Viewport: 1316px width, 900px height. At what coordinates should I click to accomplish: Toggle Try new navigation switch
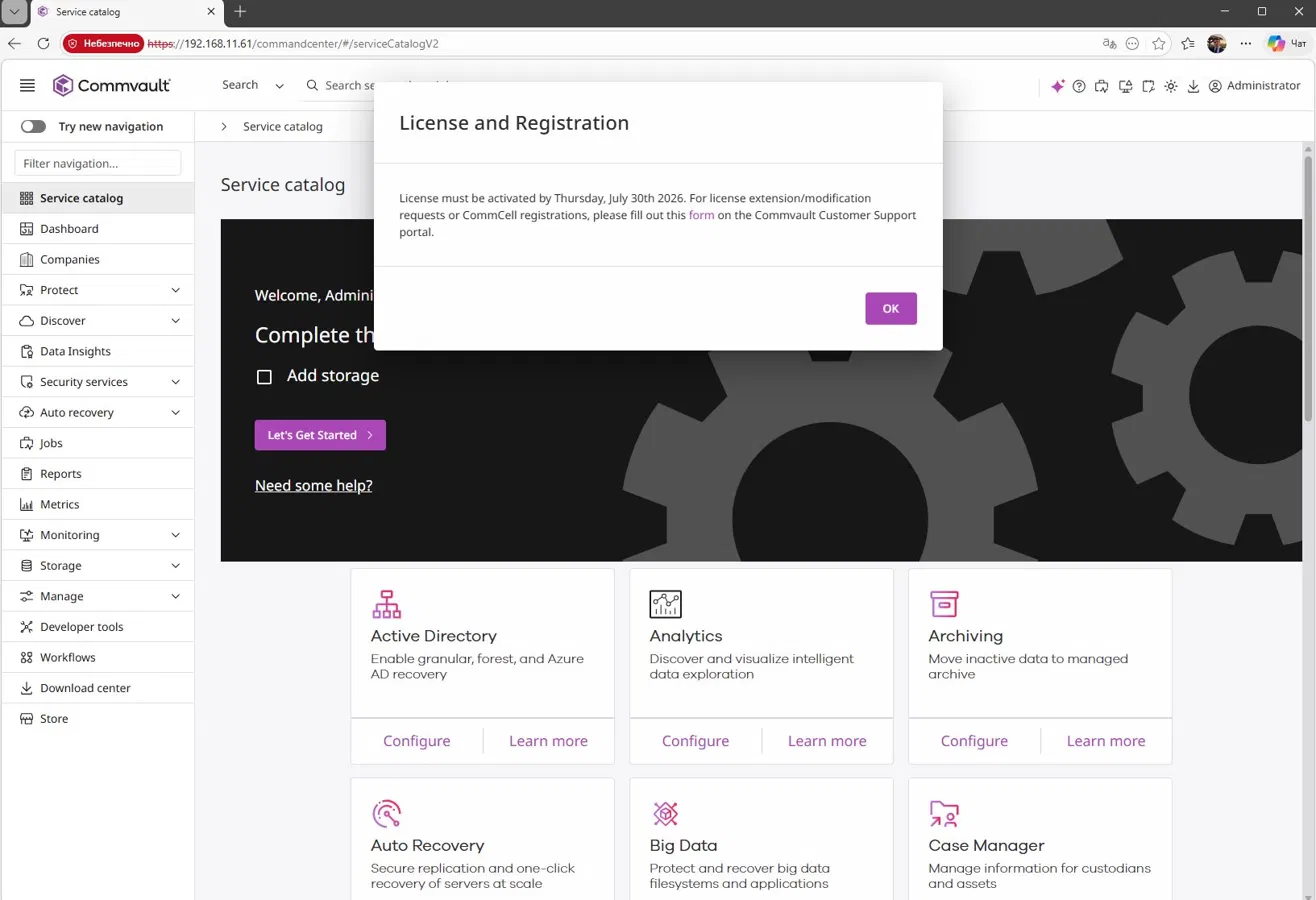pos(33,127)
